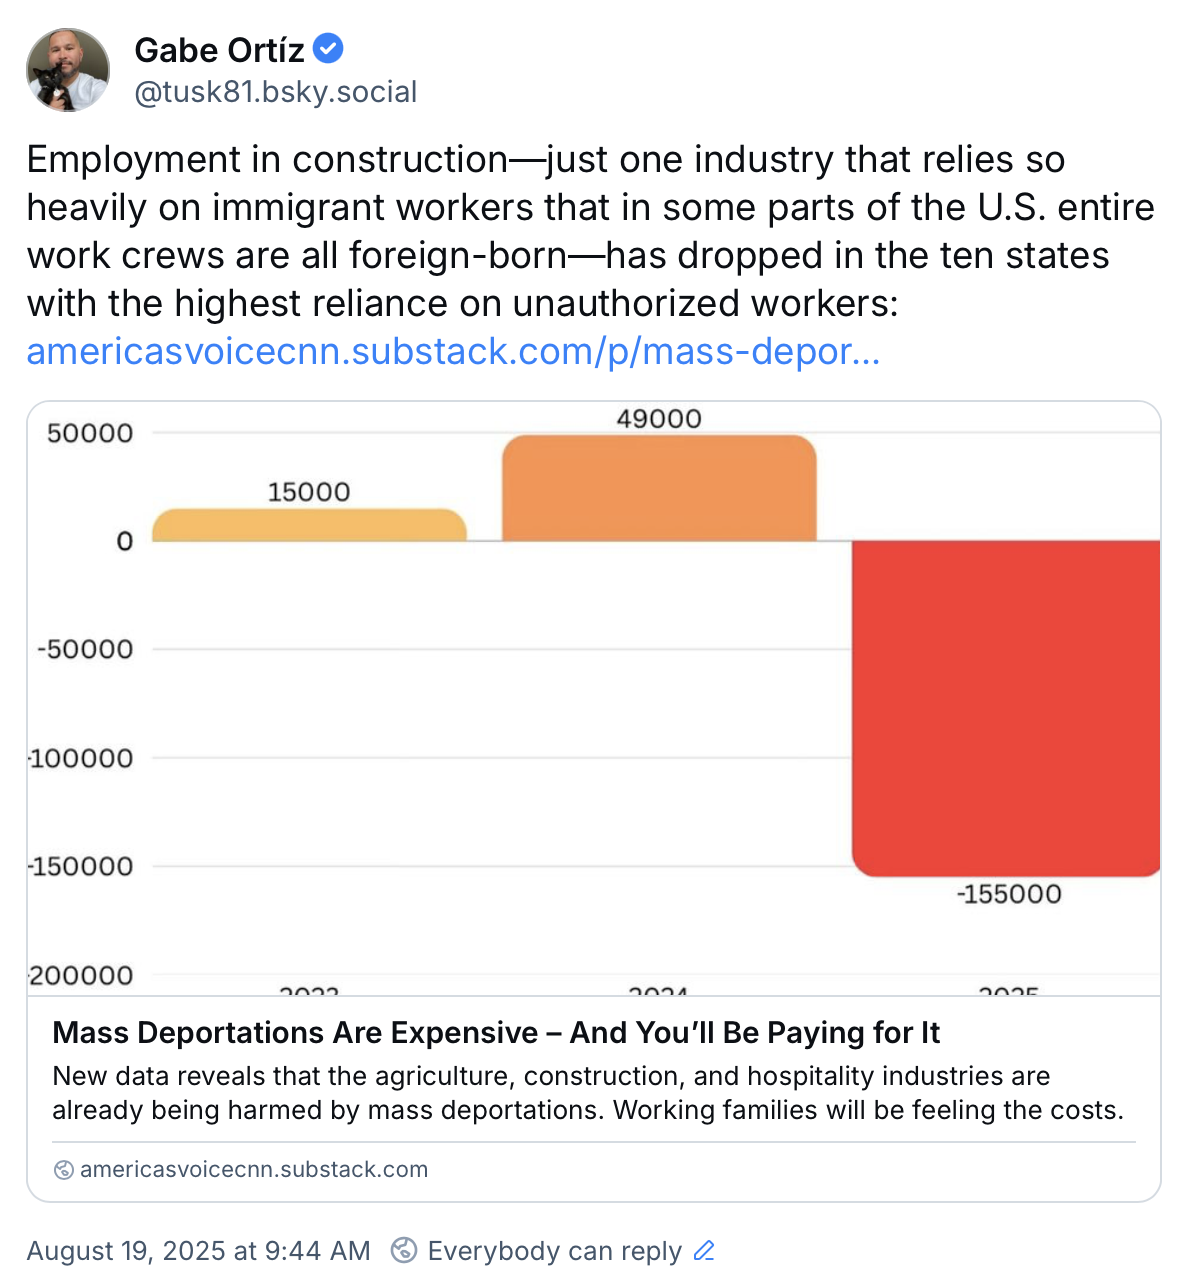Open the "Mass Deportations Are Expensive" card title
Image resolution: width=1188 pixels, height=1284 pixels.
[x=496, y=1032]
